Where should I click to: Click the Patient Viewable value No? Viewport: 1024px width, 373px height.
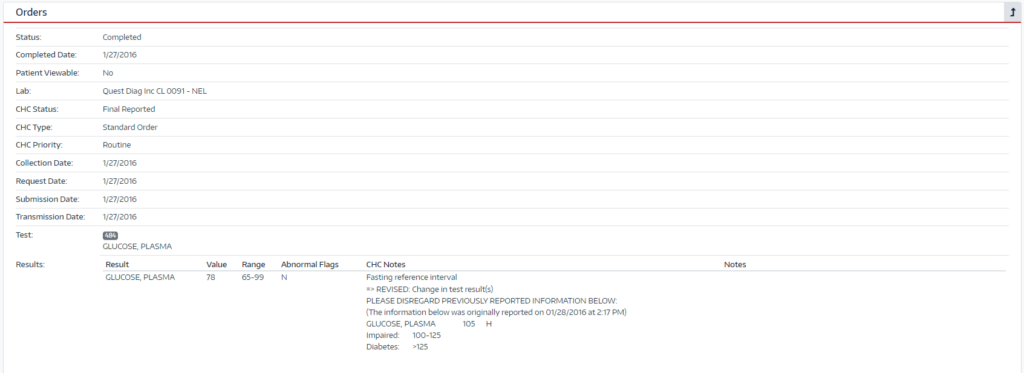tap(108, 73)
